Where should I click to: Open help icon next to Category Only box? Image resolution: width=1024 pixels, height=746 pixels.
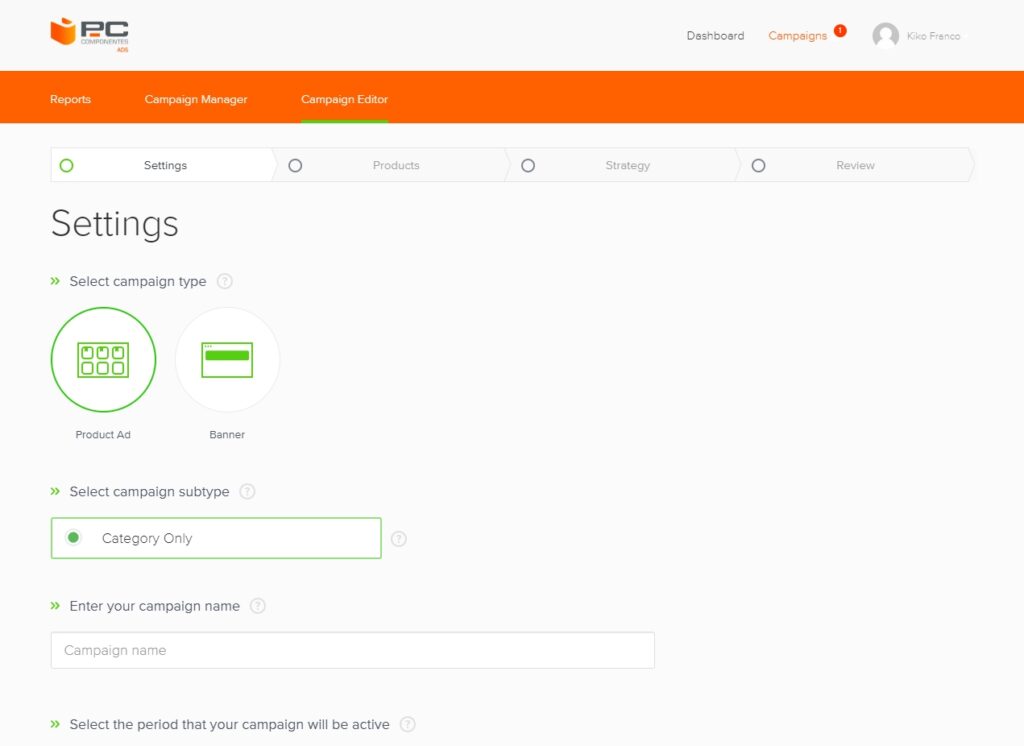[x=399, y=539]
